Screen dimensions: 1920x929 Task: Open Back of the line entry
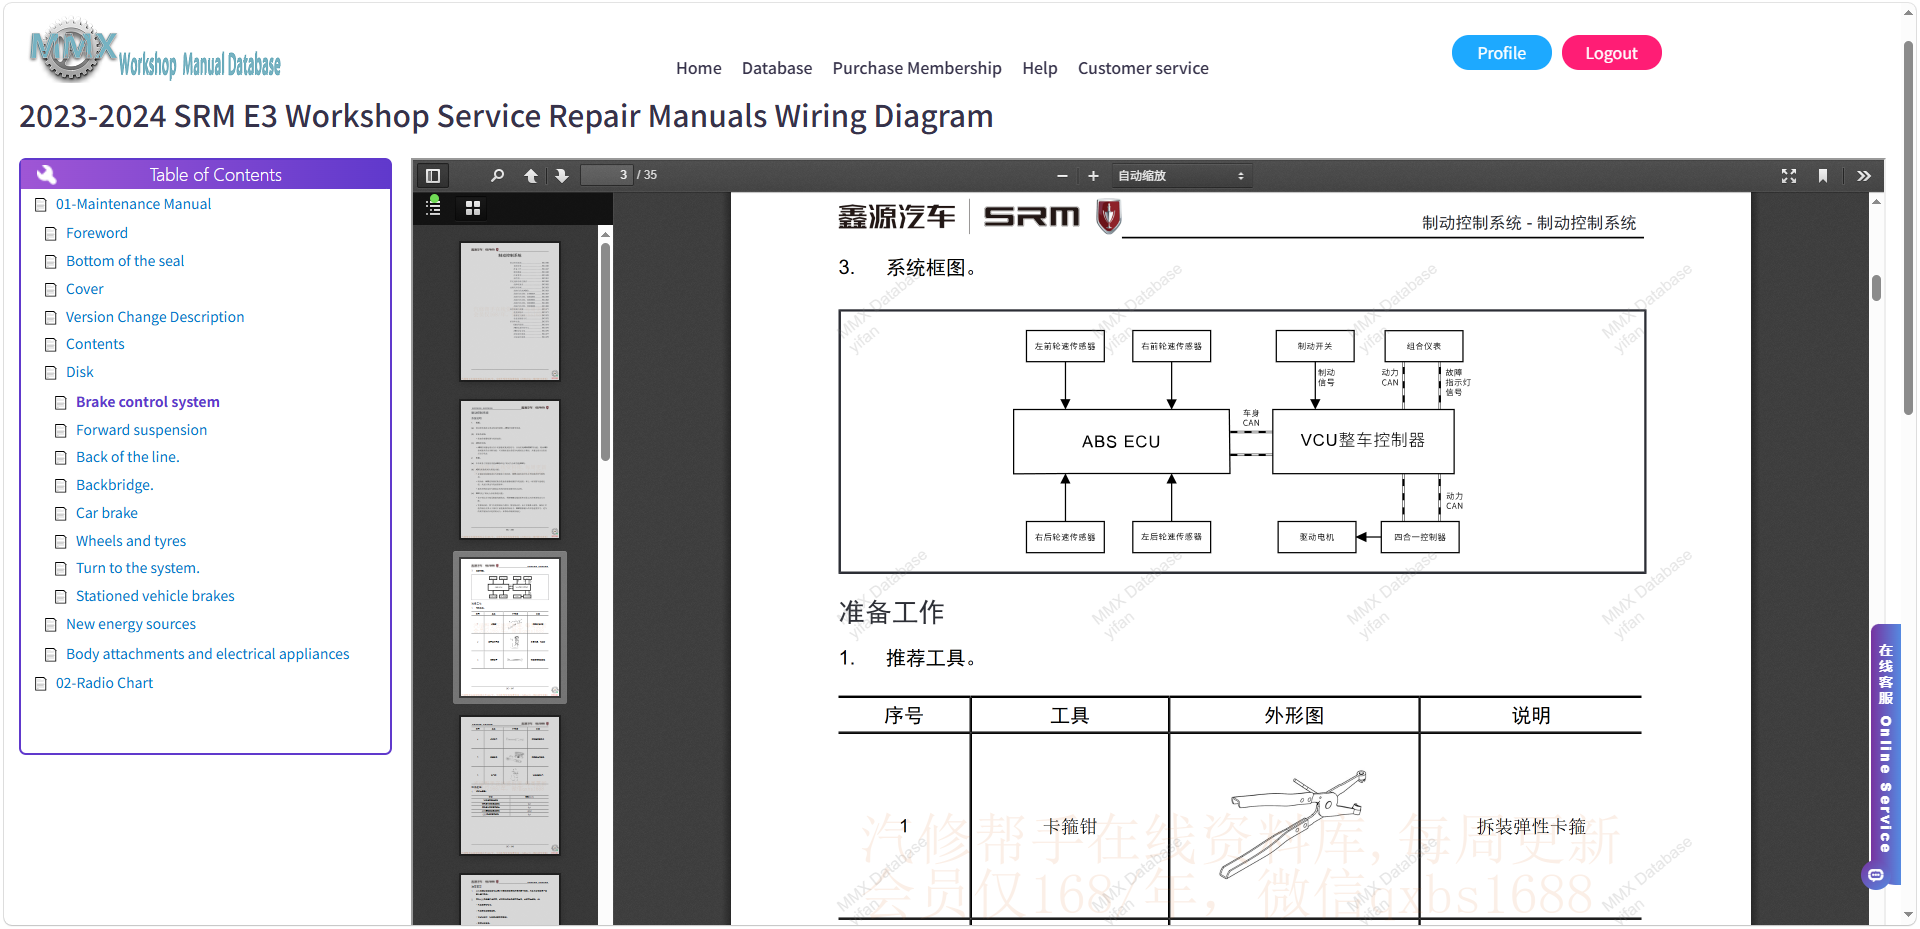pyautogui.click(x=128, y=457)
